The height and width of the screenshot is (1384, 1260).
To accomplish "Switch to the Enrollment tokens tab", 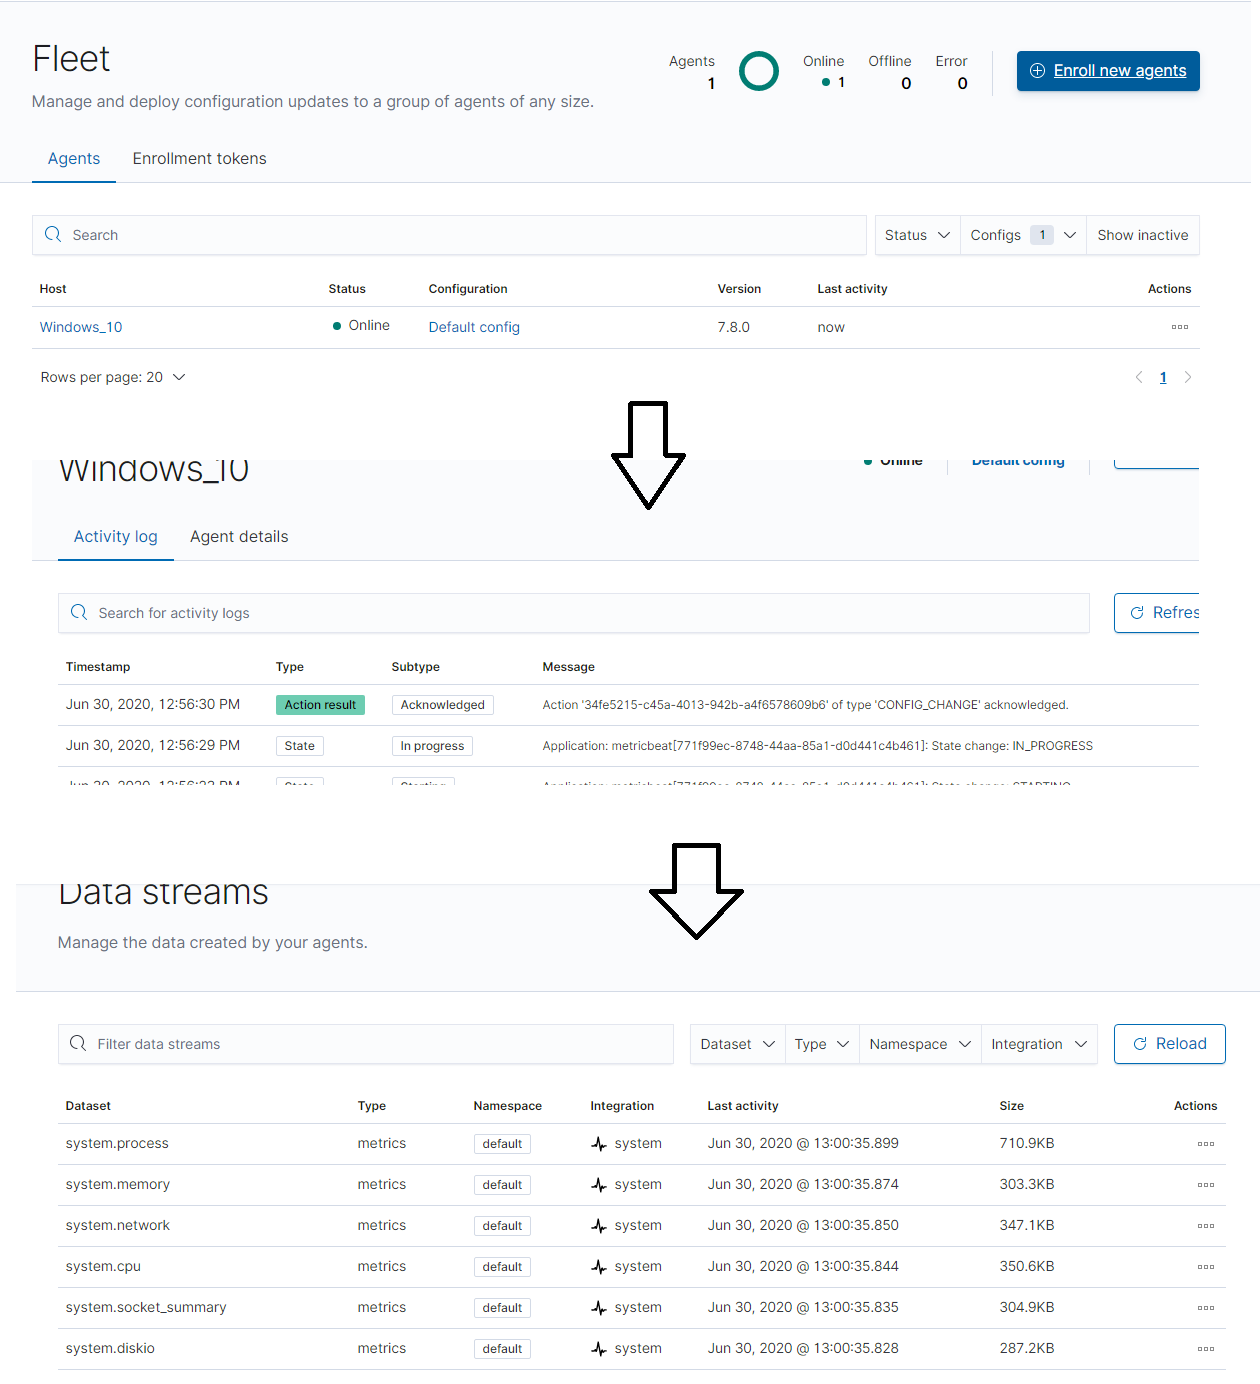I will (199, 159).
